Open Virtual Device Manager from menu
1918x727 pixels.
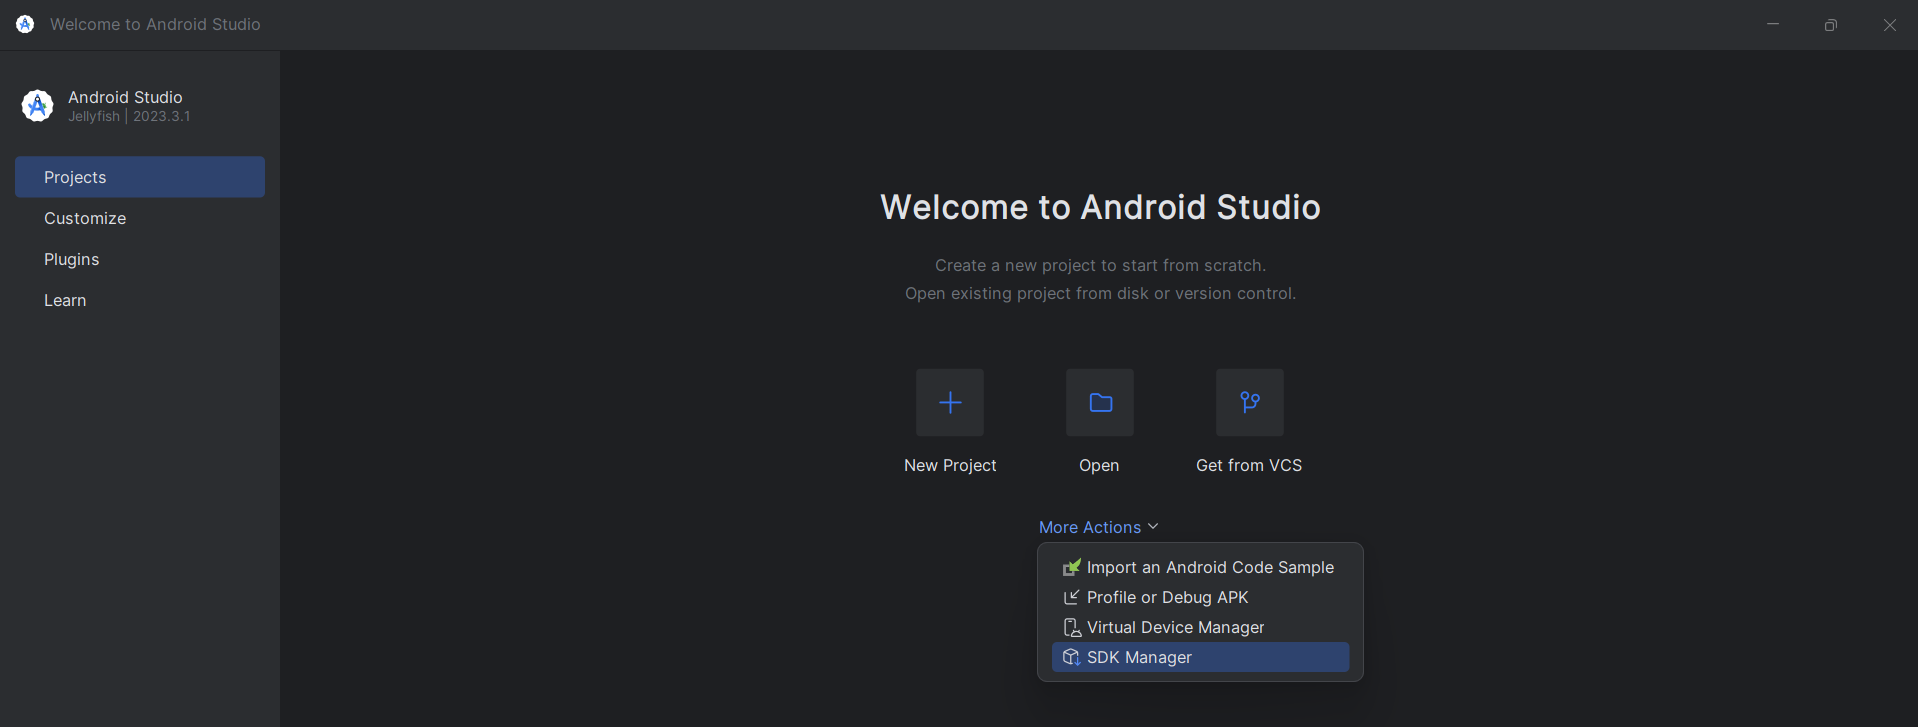pyautogui.click(x=1200, y=627)
